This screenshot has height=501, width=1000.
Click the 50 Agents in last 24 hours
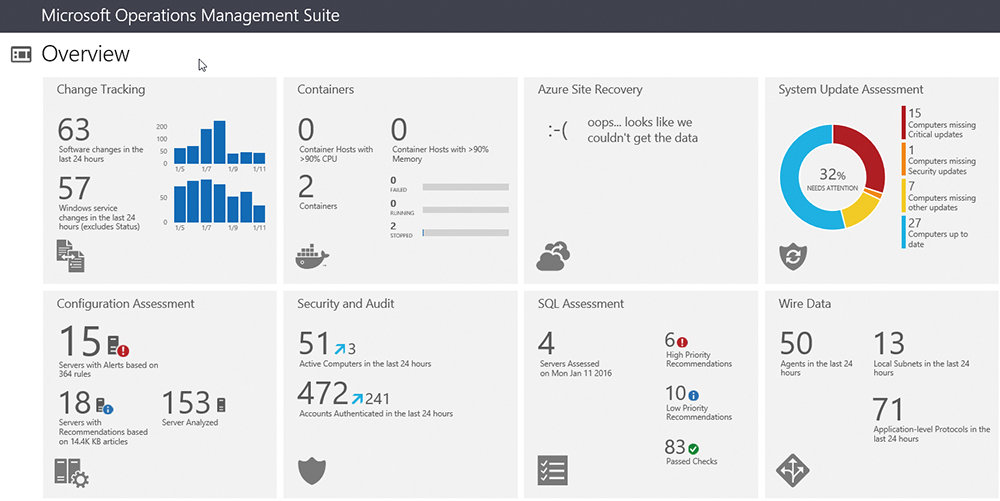click(x=797, y=344)
